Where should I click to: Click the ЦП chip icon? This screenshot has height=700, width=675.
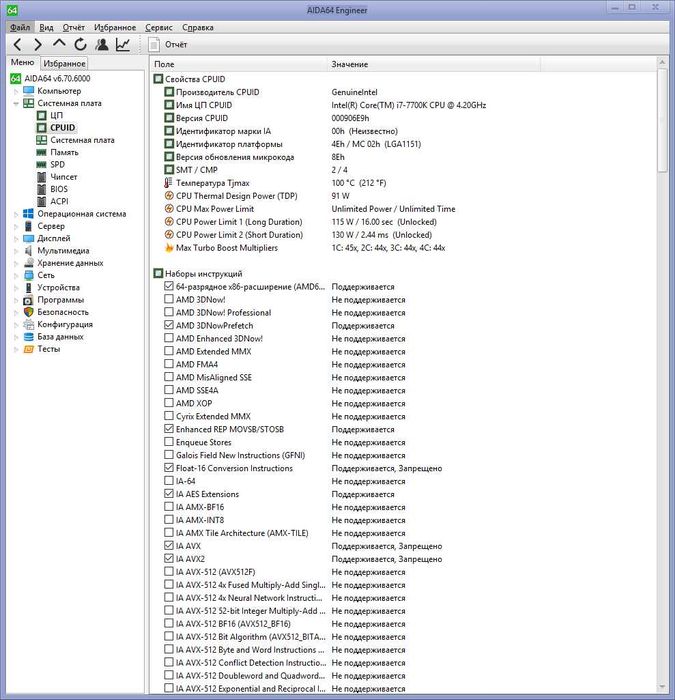click(x=42, y=116)
